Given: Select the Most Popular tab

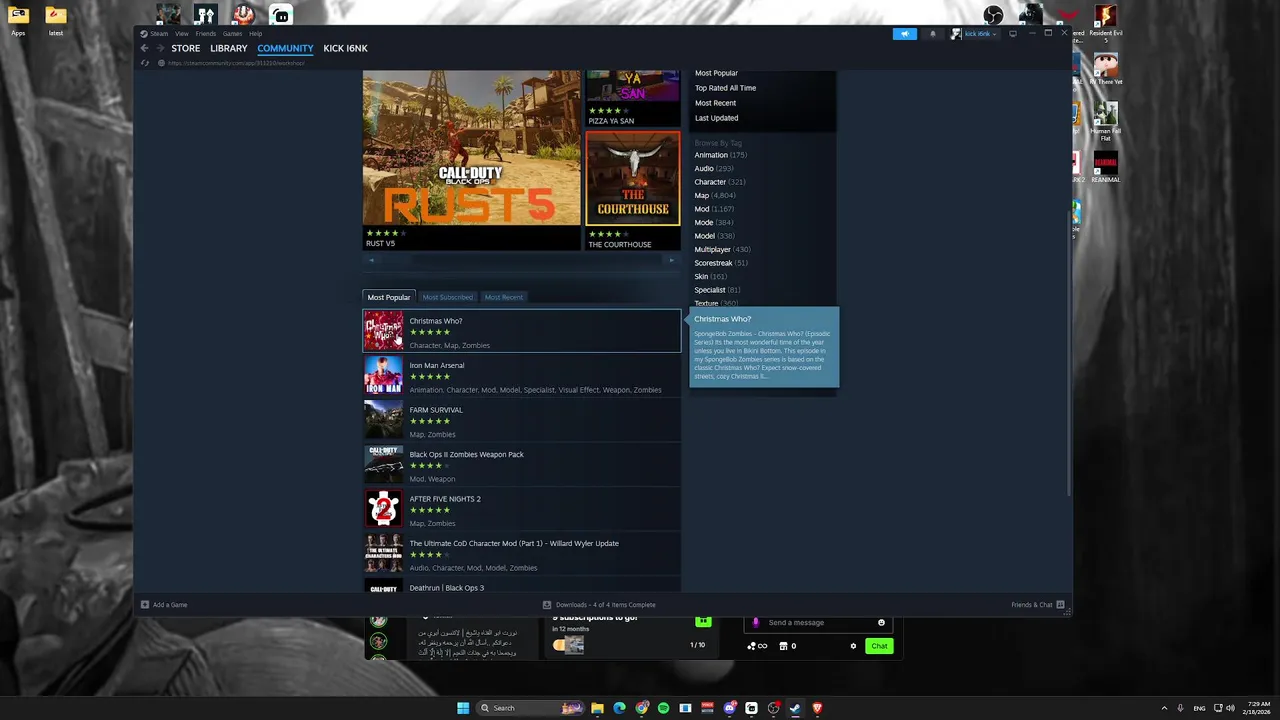Looking at the screenshot, I should click(x=389, y=297).
